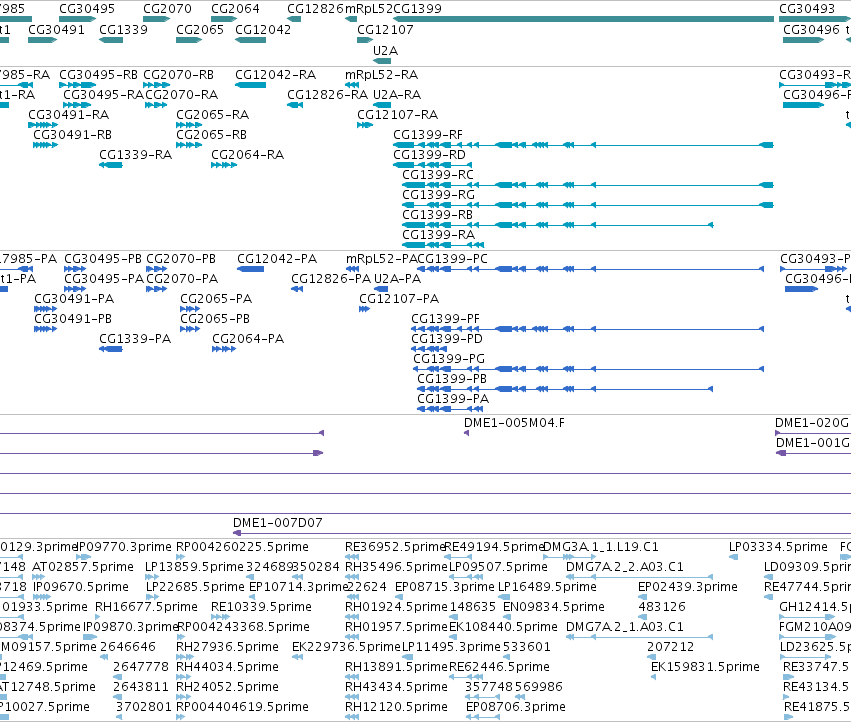This screenshot has width=851, height=722.
Task: Open protein label CG12042-PA
Action: pos(277,258)
